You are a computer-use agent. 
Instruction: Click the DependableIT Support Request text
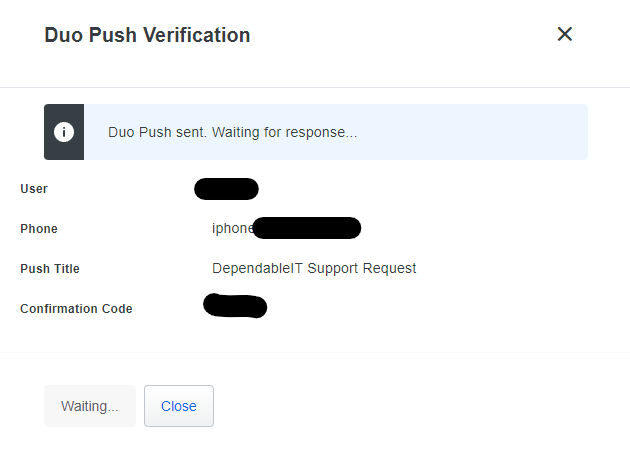(314, 268)
